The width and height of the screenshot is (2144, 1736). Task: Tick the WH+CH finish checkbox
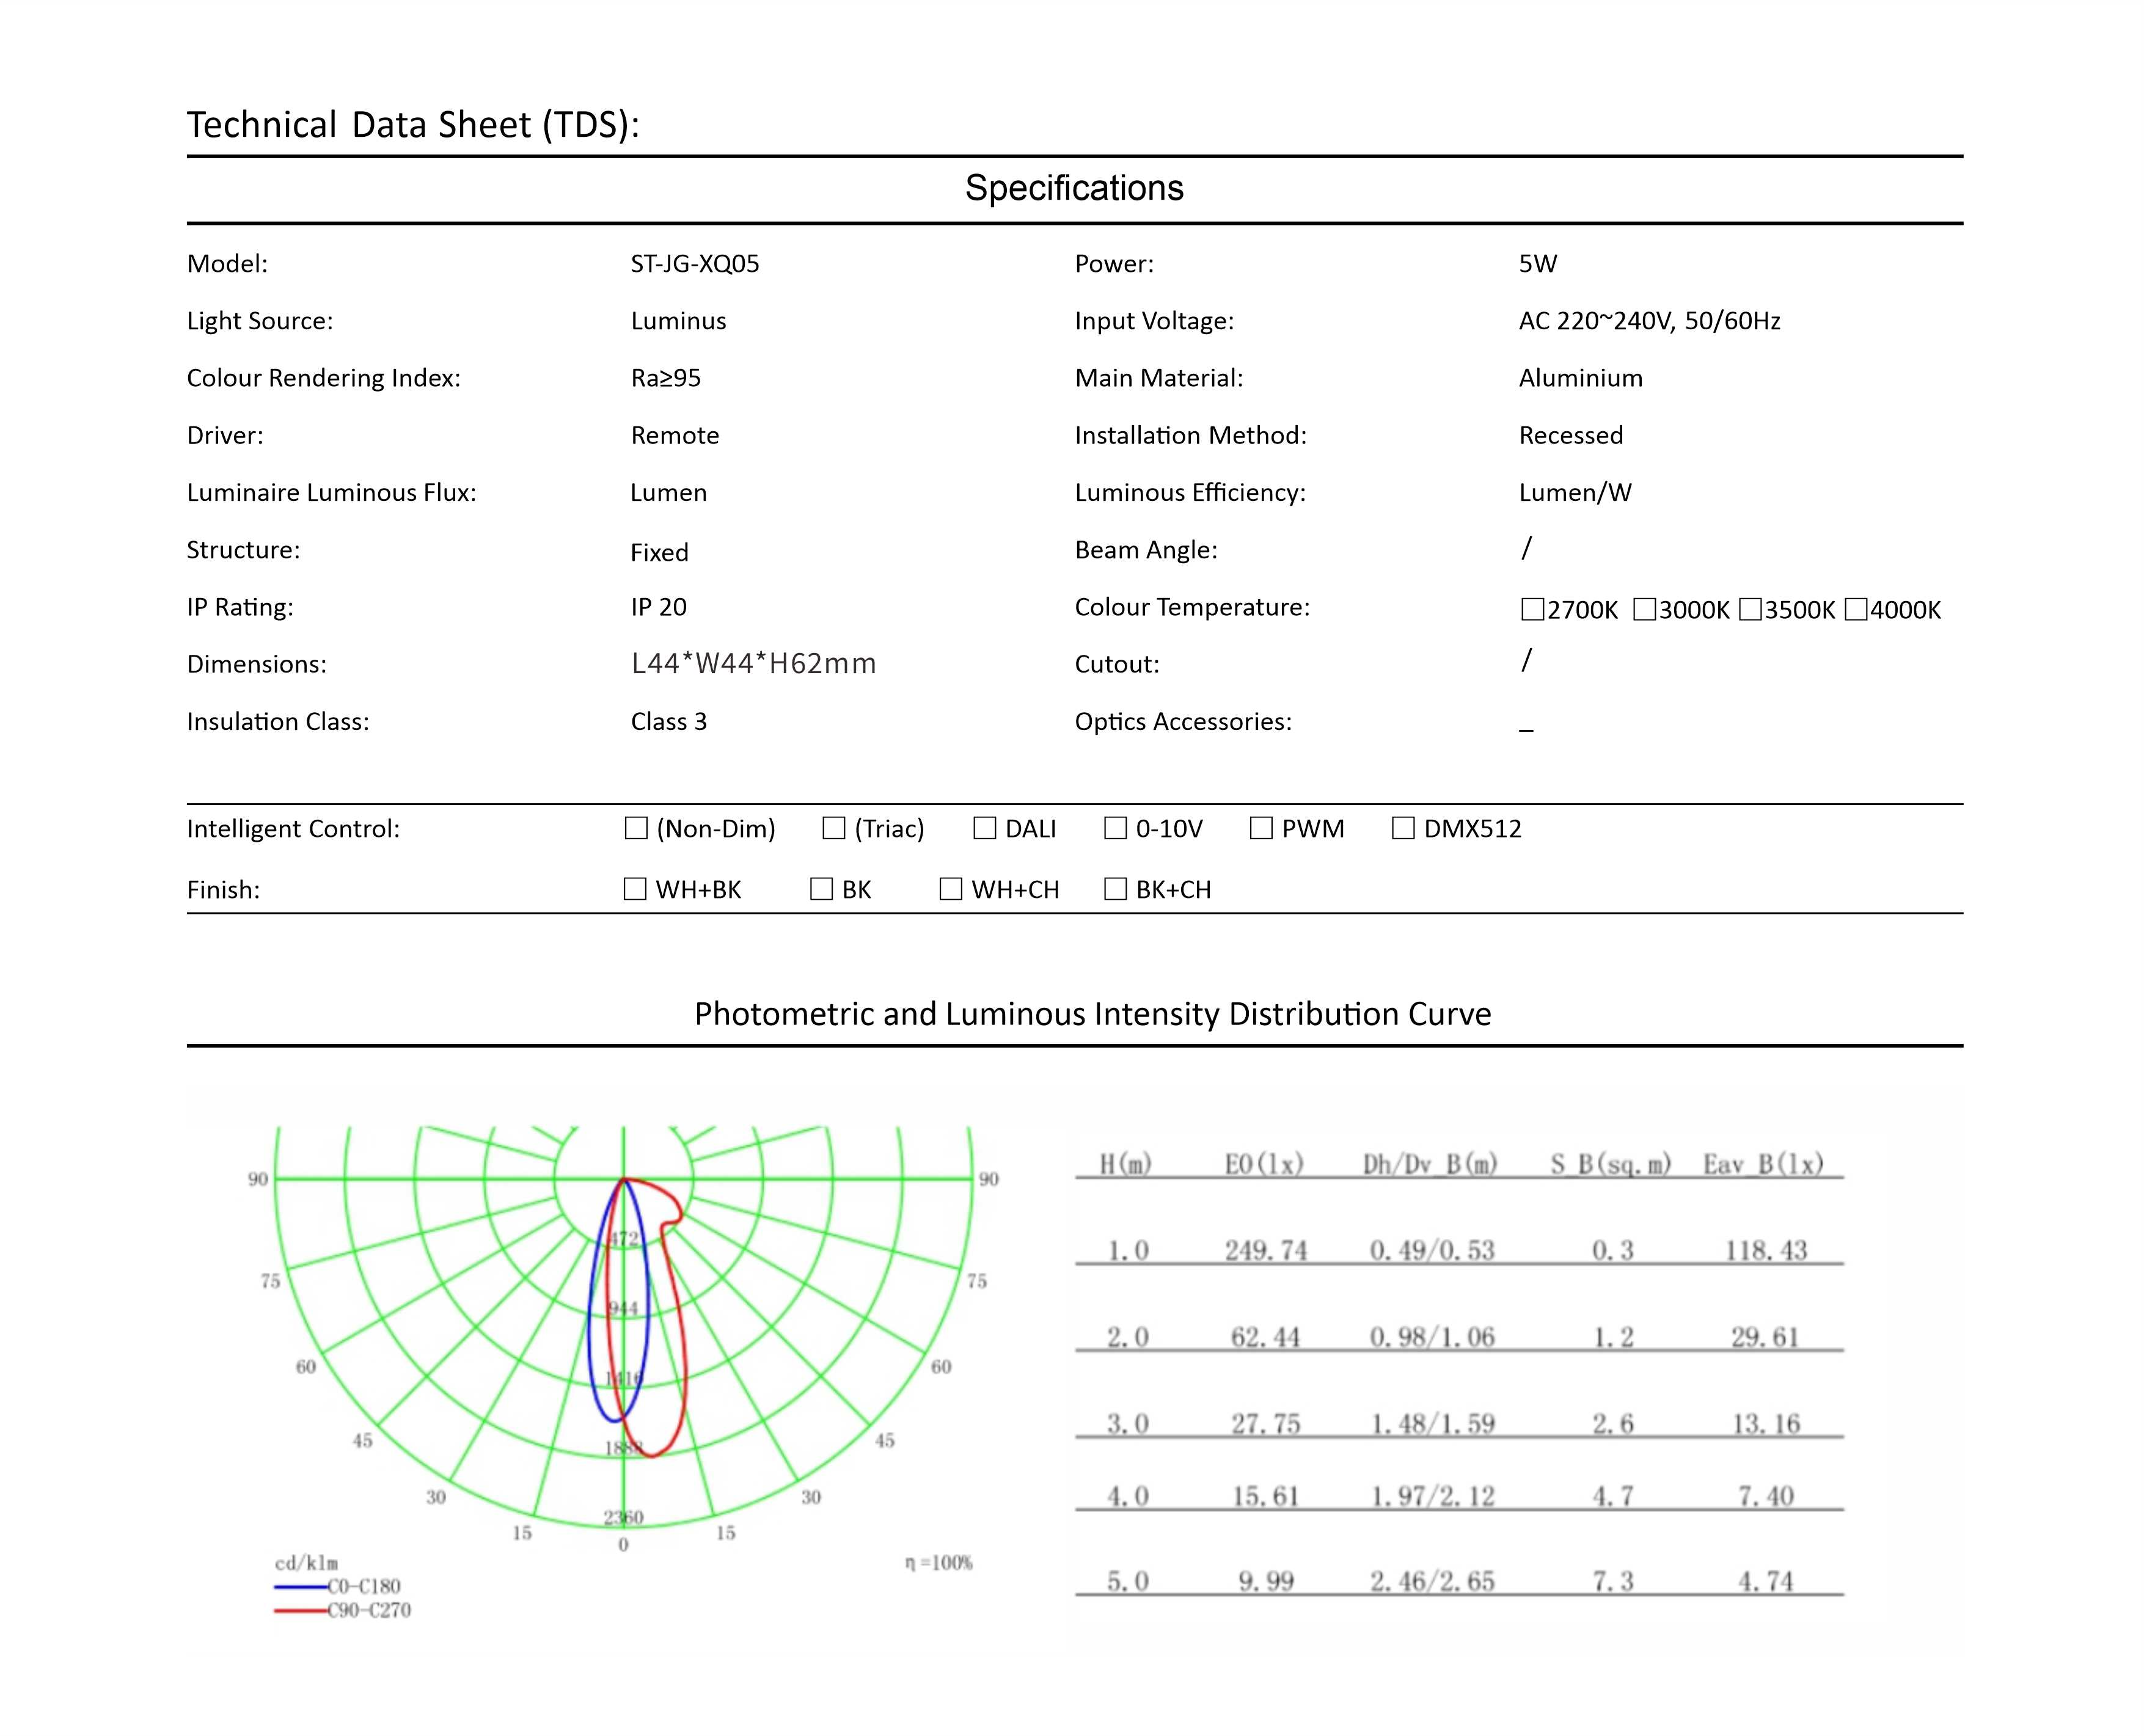(x=951, y=889)
